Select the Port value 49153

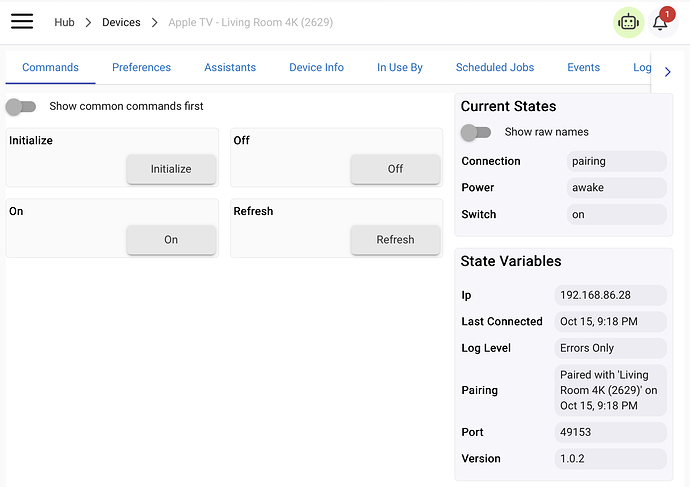tap(610, 432)
